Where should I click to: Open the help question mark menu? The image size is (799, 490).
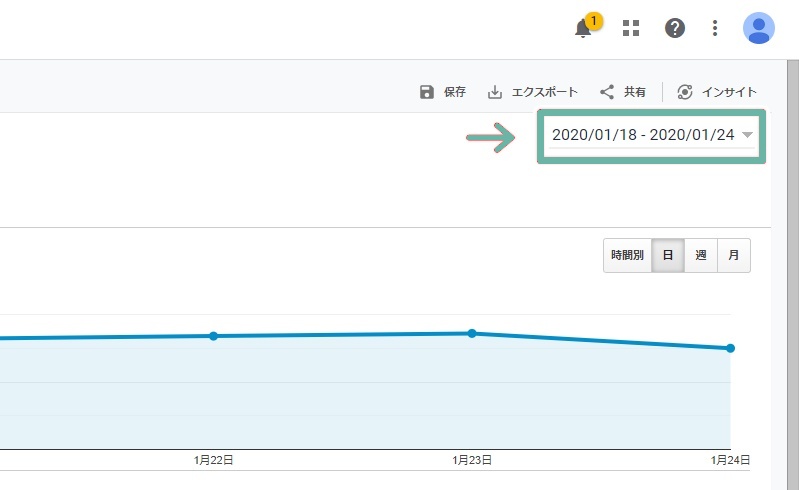click(675, 28)
